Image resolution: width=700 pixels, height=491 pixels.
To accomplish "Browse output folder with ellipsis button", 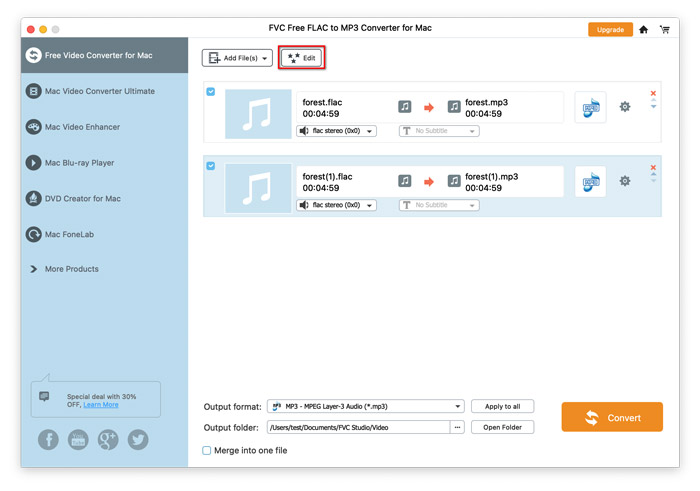I will click(x=457, y=427).
